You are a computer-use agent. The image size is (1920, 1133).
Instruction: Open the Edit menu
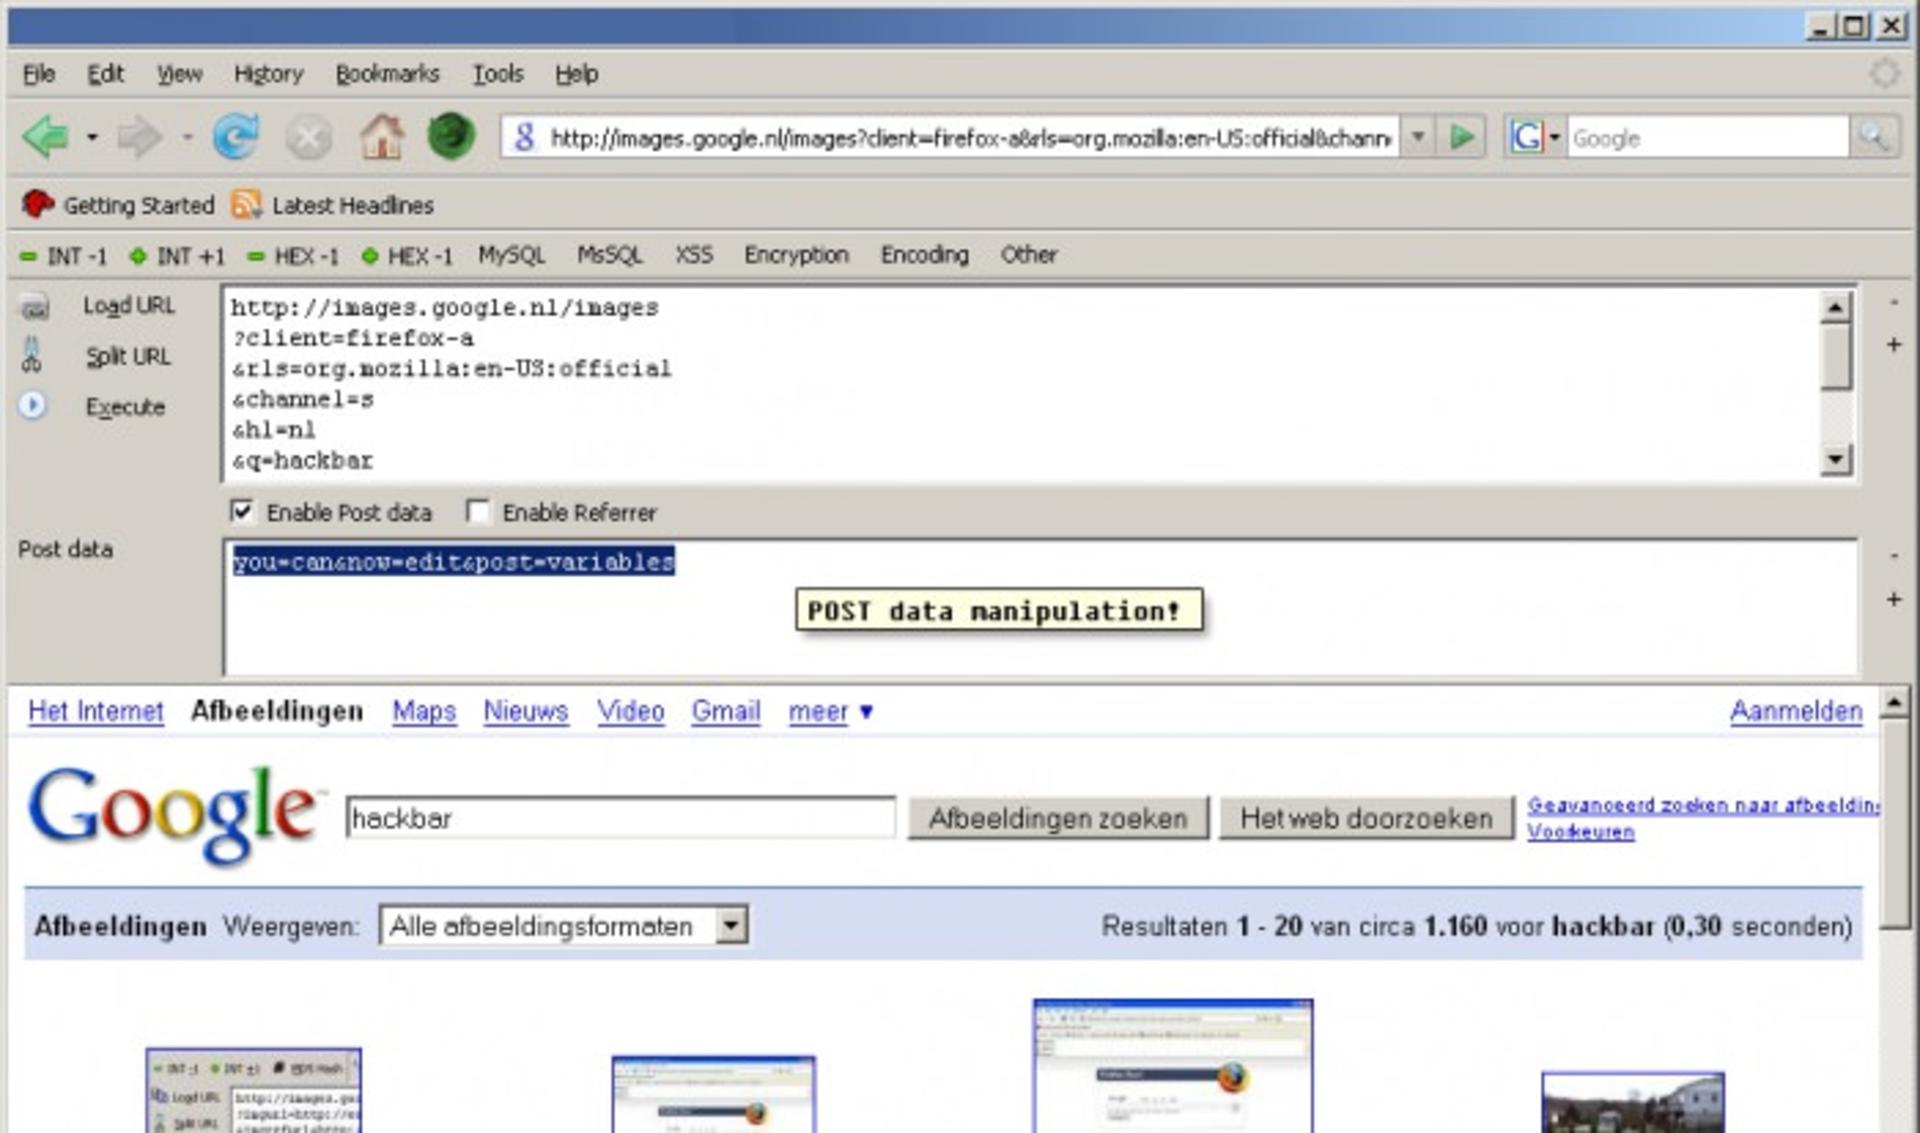click(x=105, y=74)
